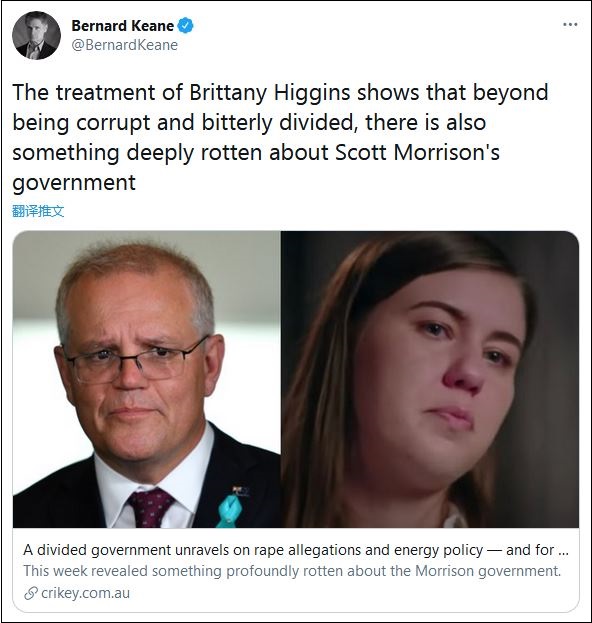Screen dimensions: 592x623
Task: Select the photo of the woman with long hair
Action: (430, 379)
